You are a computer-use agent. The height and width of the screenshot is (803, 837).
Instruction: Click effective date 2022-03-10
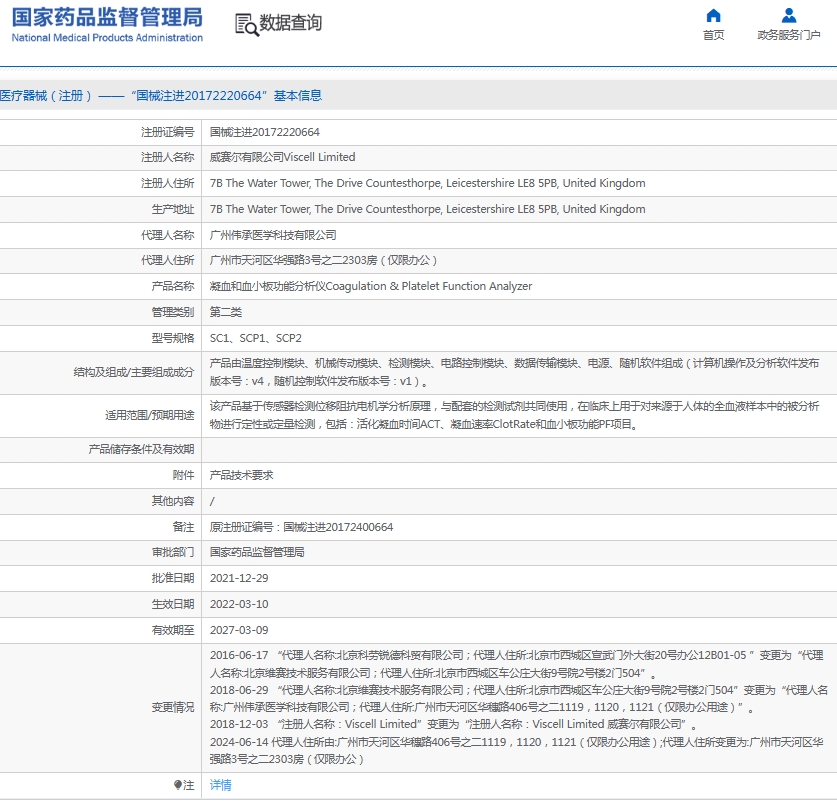click(x=239, y=604)
